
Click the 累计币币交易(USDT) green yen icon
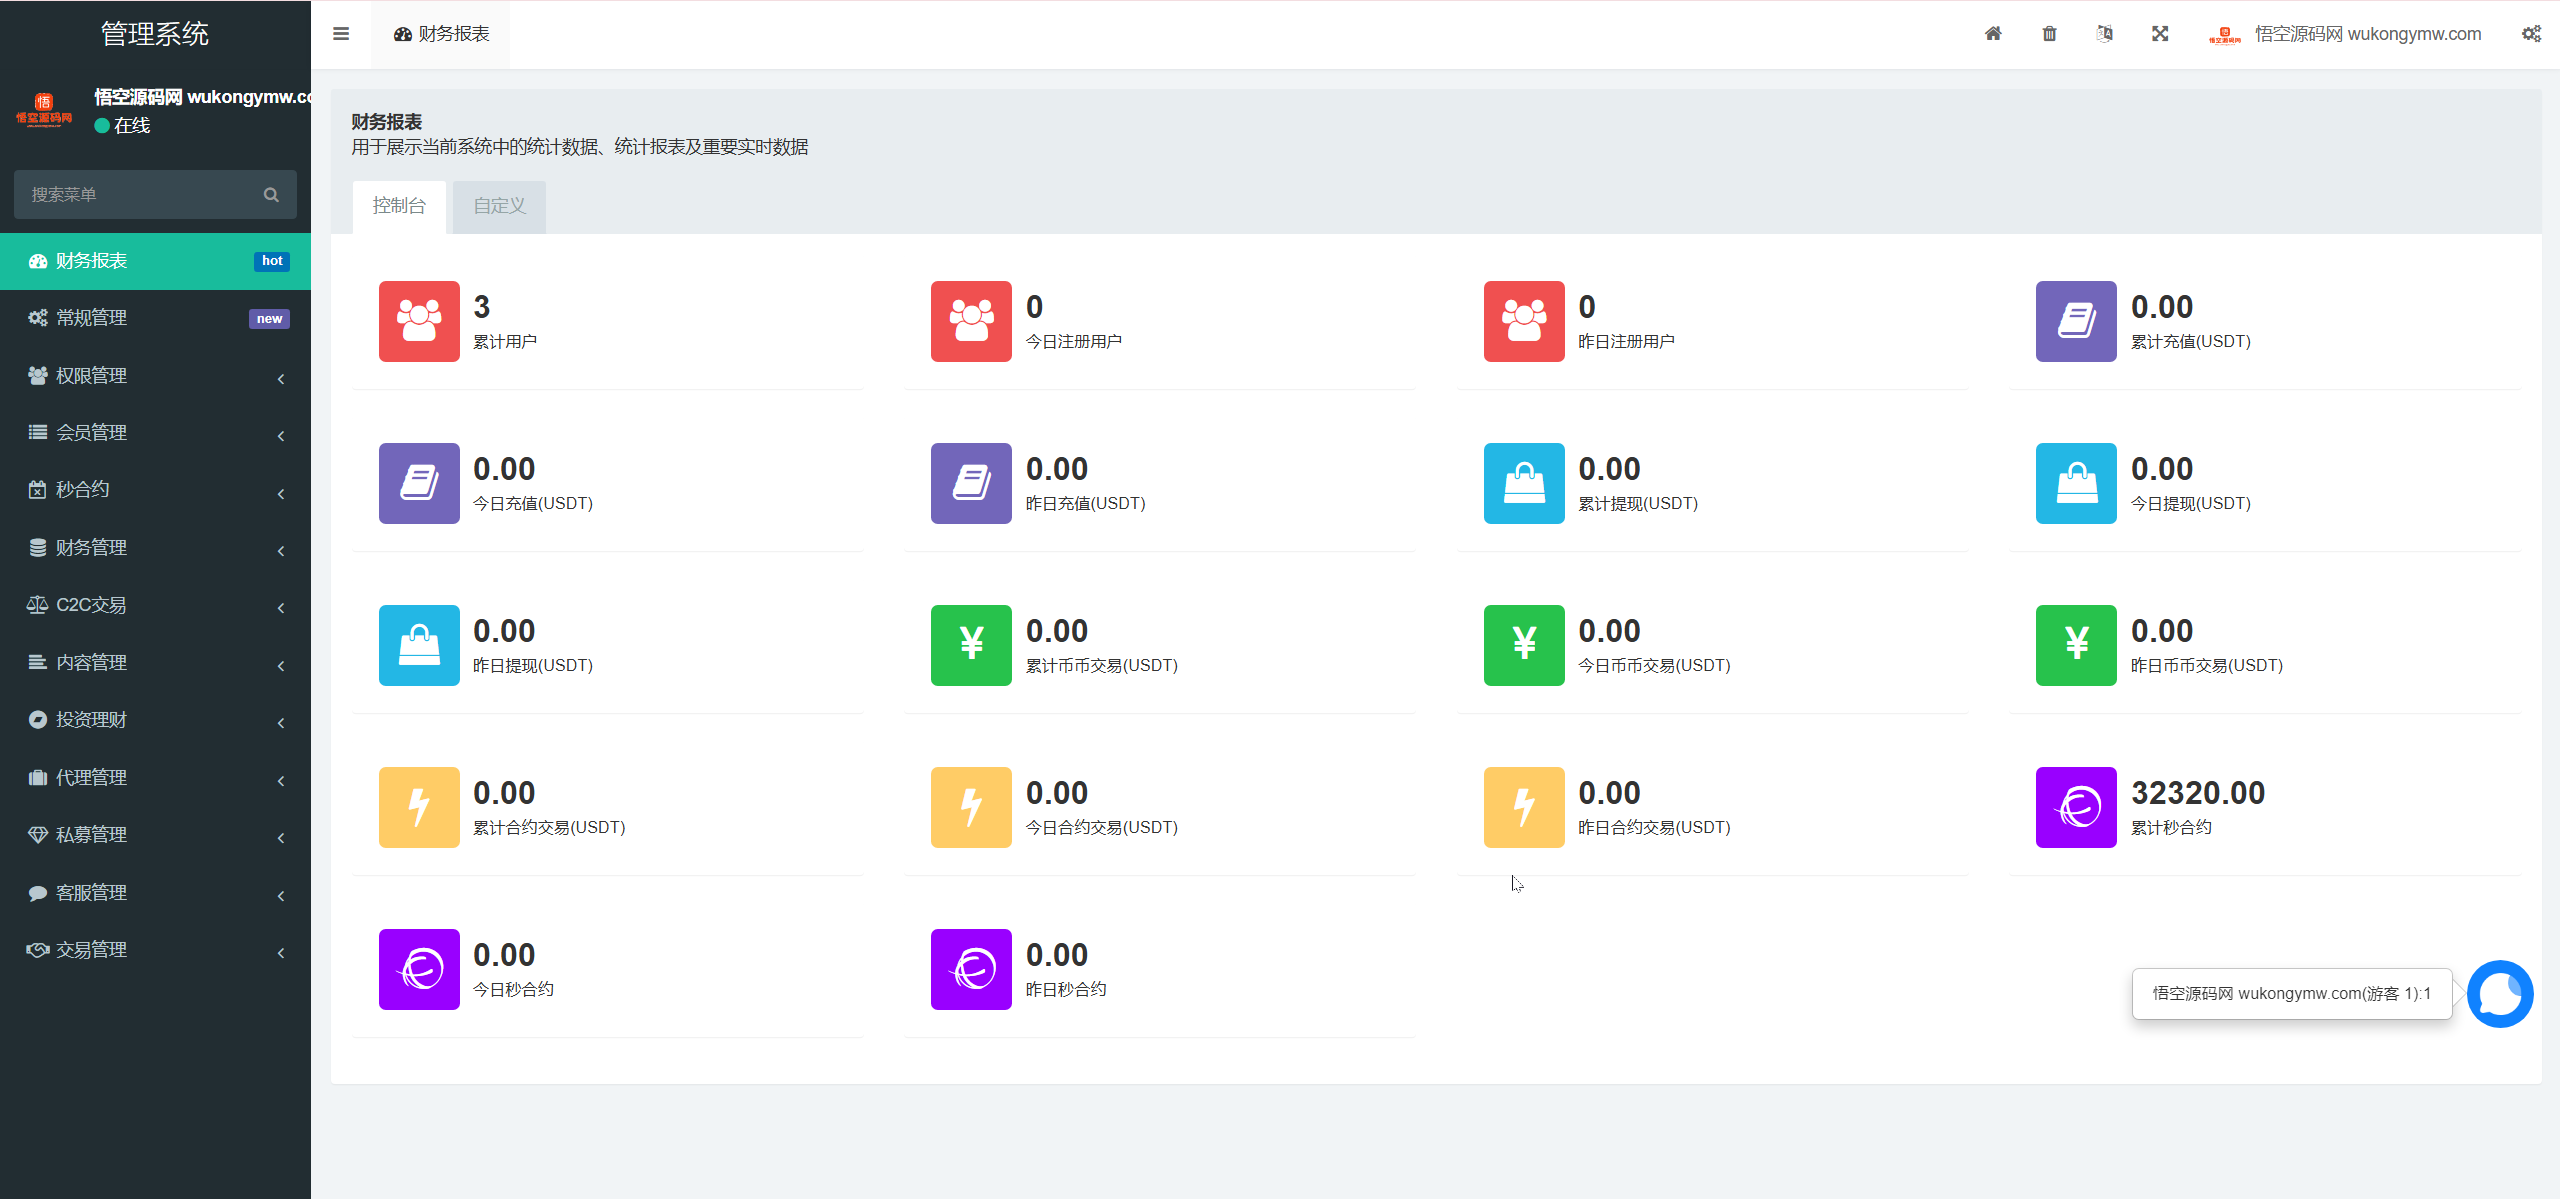pyautogui.click(x=971, y=645)
